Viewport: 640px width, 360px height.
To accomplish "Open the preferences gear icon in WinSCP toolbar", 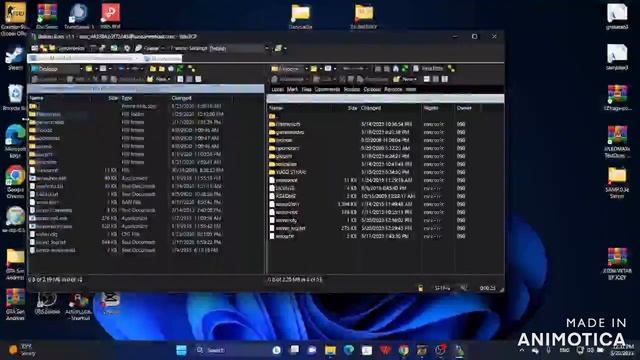I will point(127,48).
